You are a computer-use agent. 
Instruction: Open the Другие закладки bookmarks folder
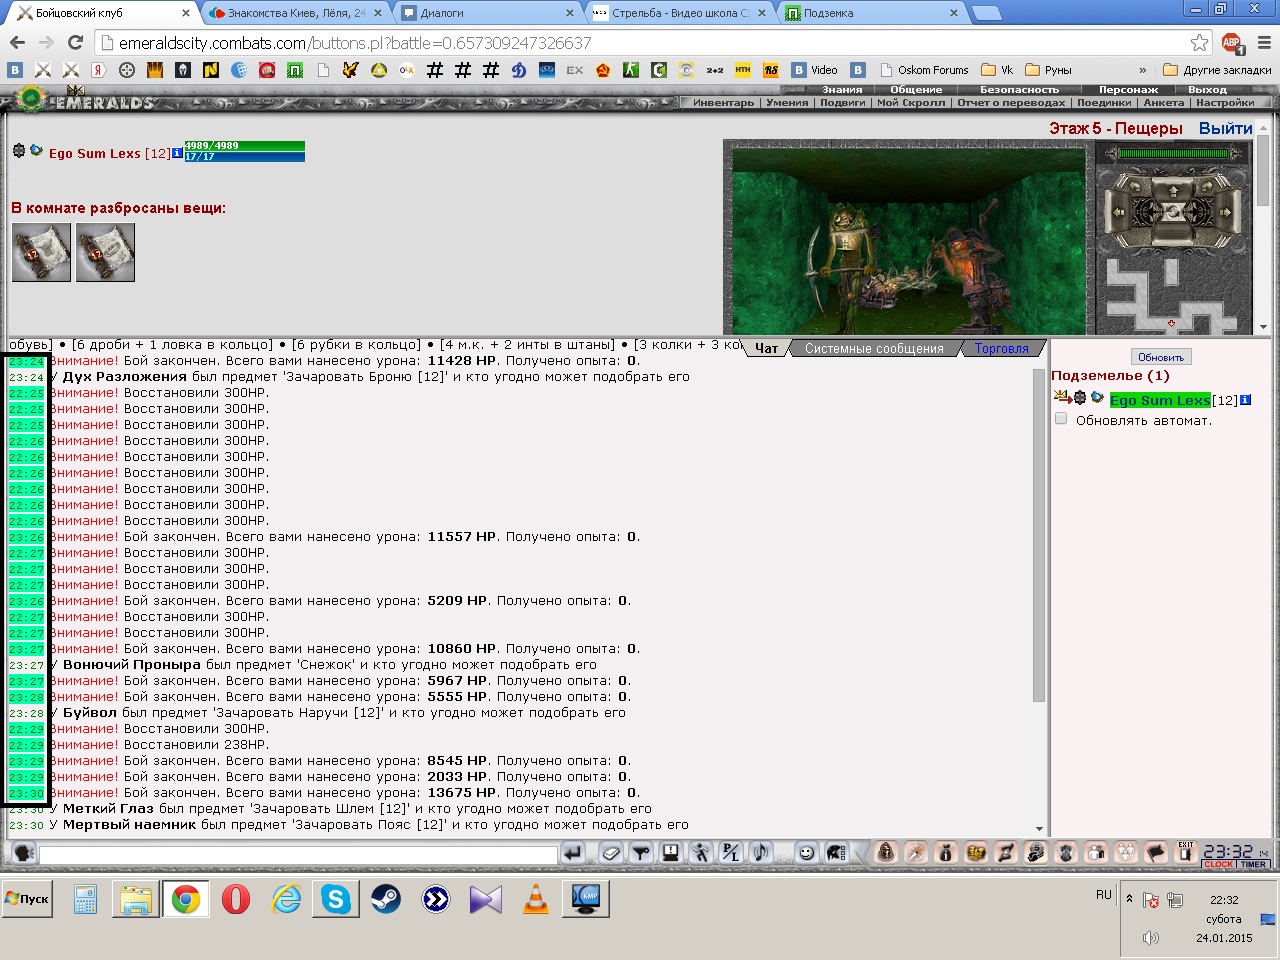(1217, 70)
